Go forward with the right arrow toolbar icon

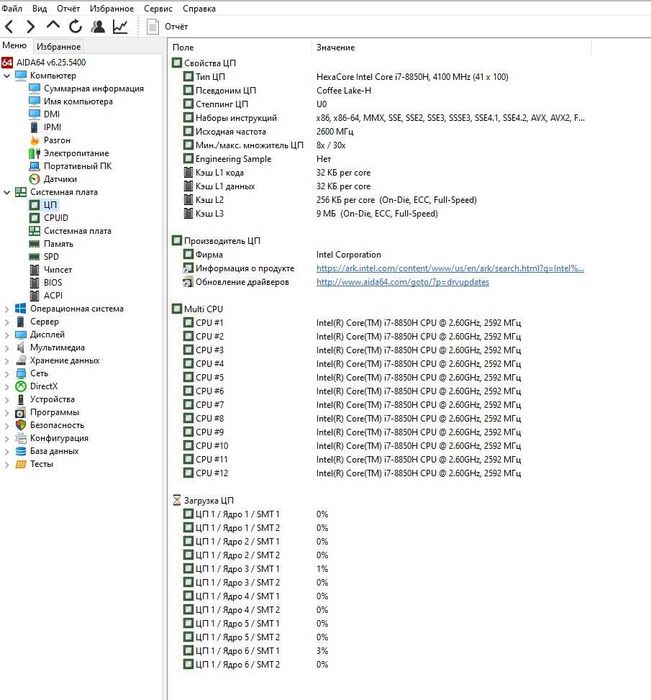click(30, 27)
